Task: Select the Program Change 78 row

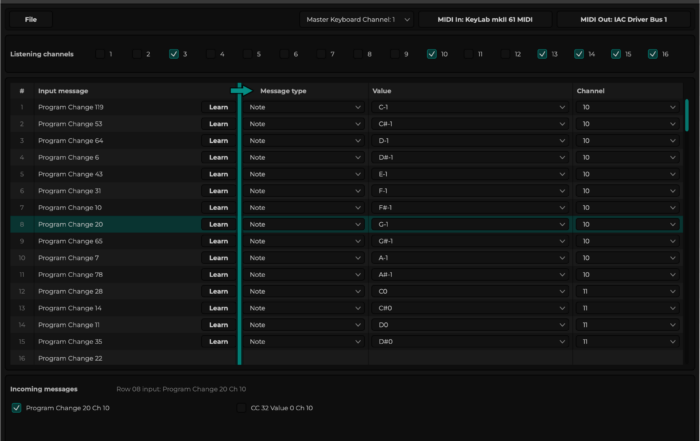Action: coord(346,275)
